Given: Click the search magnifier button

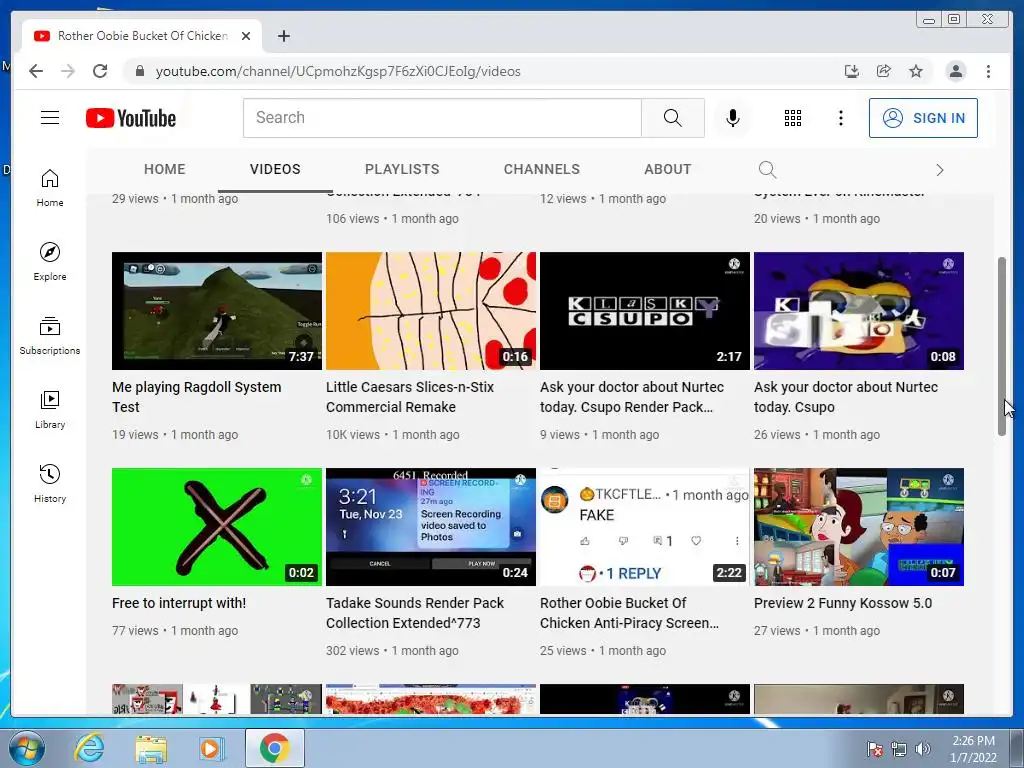Looking at the screenshot, I should click(x=673, y=118).
